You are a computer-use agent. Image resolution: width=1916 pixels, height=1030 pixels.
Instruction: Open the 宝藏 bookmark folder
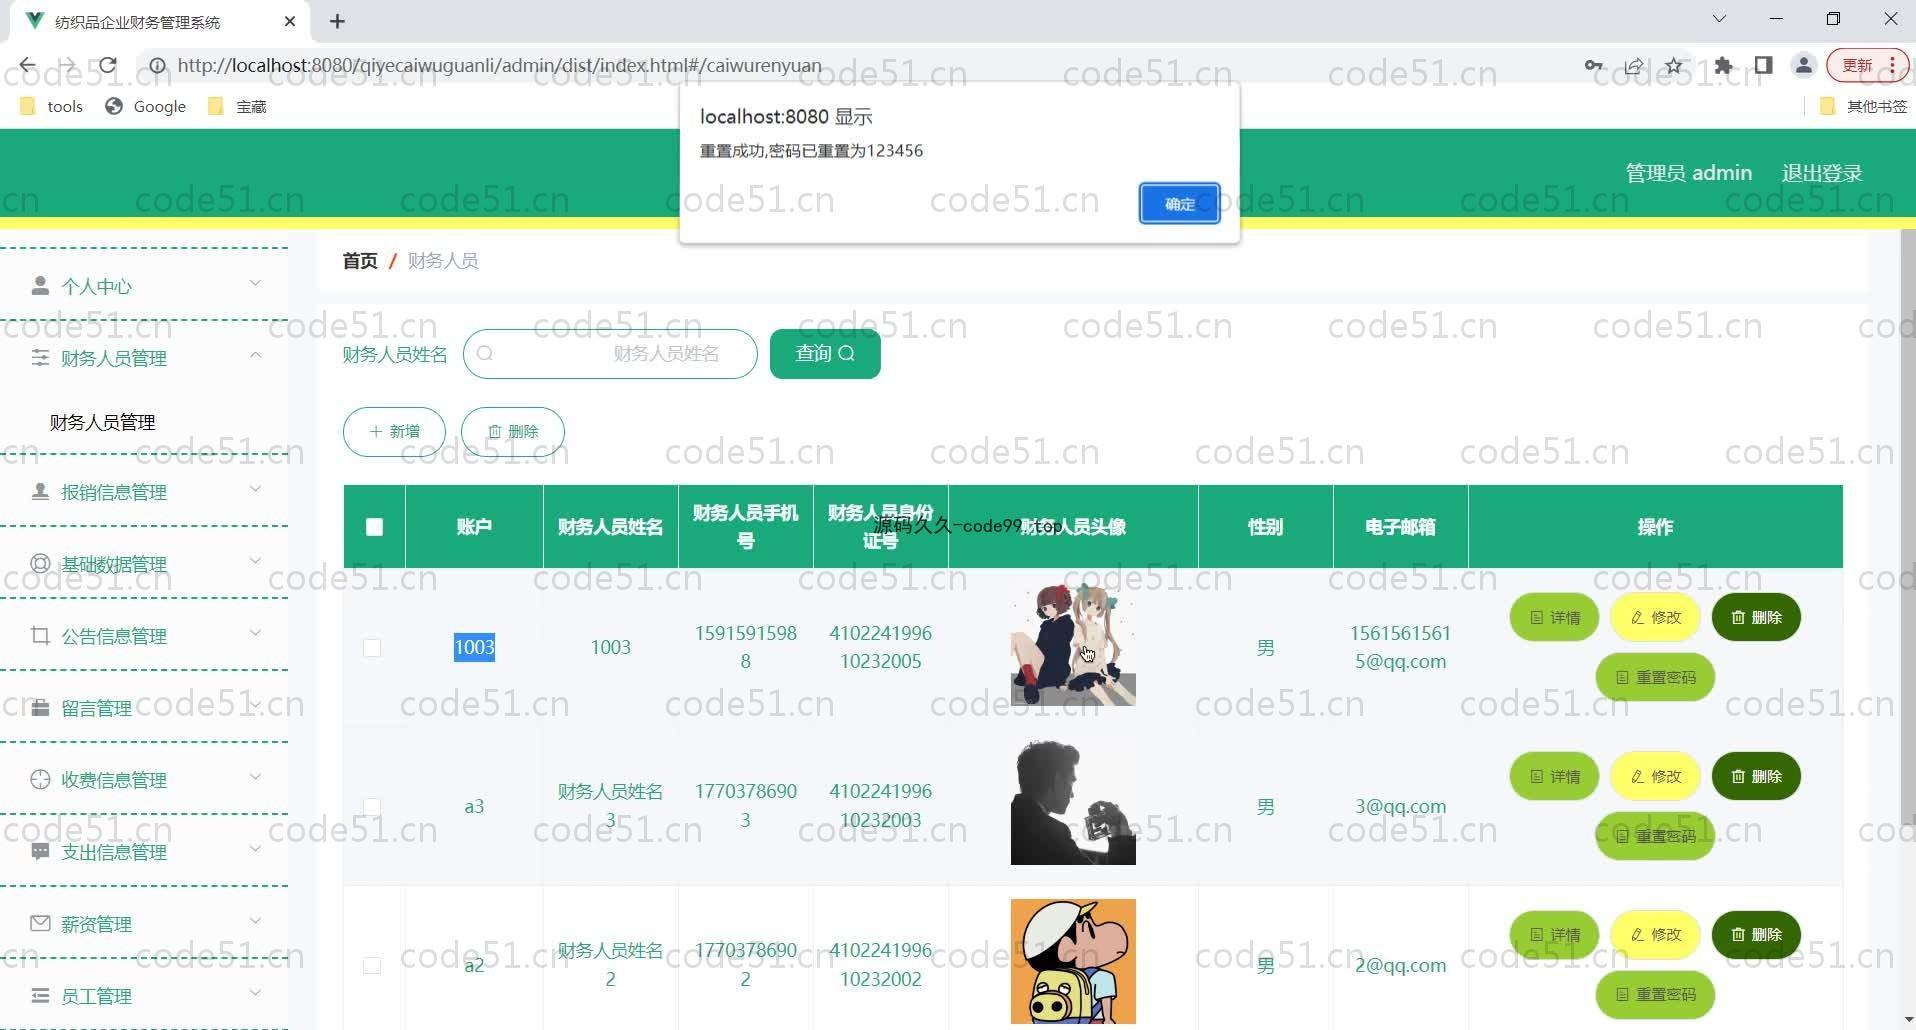tap(237, 106)
